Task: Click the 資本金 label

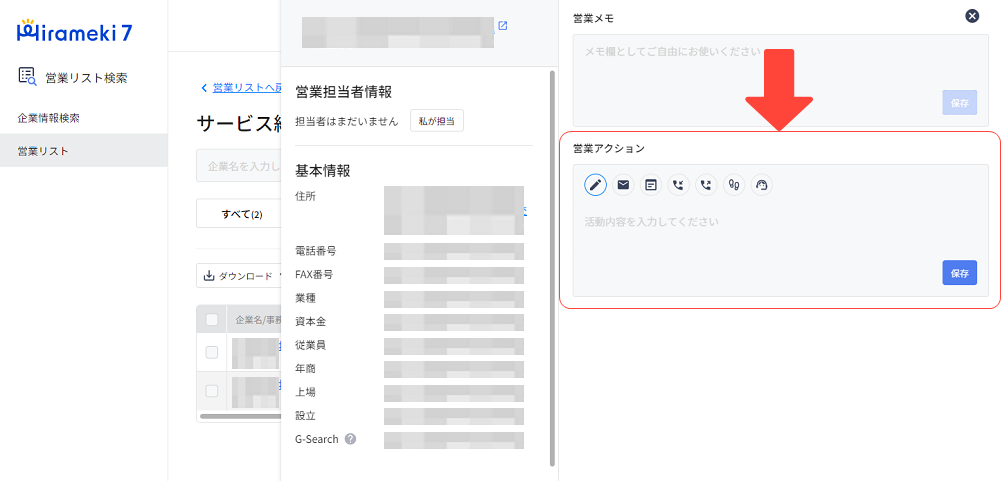Action: tap(311, 321)
